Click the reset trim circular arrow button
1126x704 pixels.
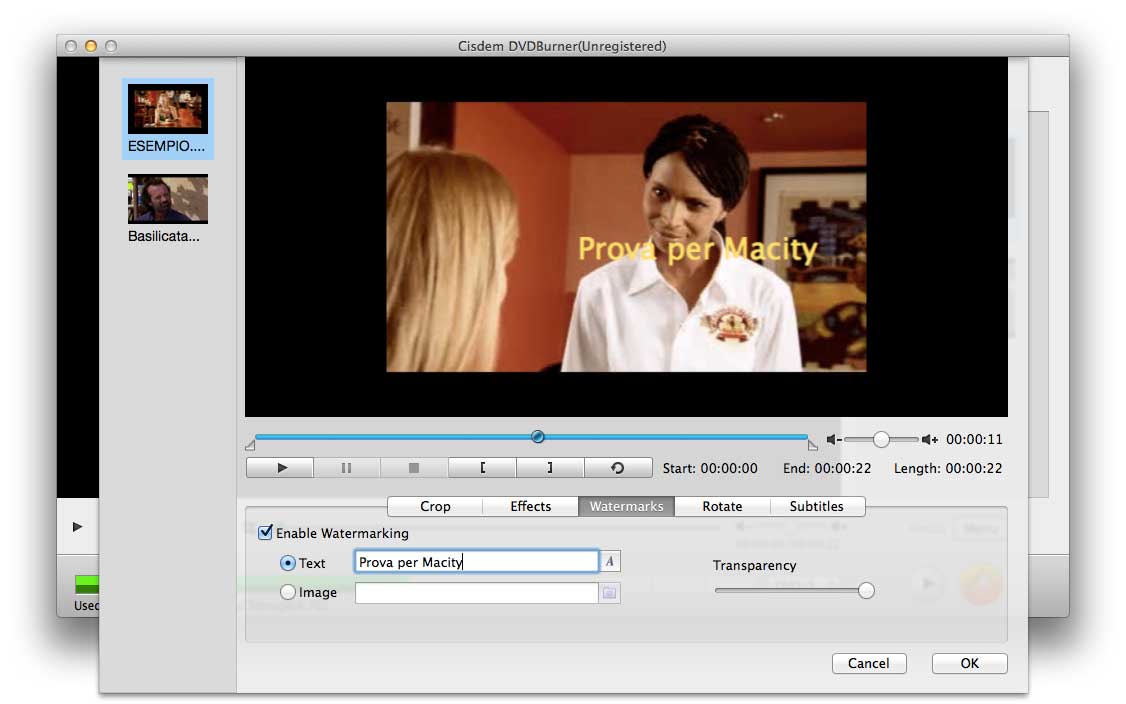tap(617, 468)
